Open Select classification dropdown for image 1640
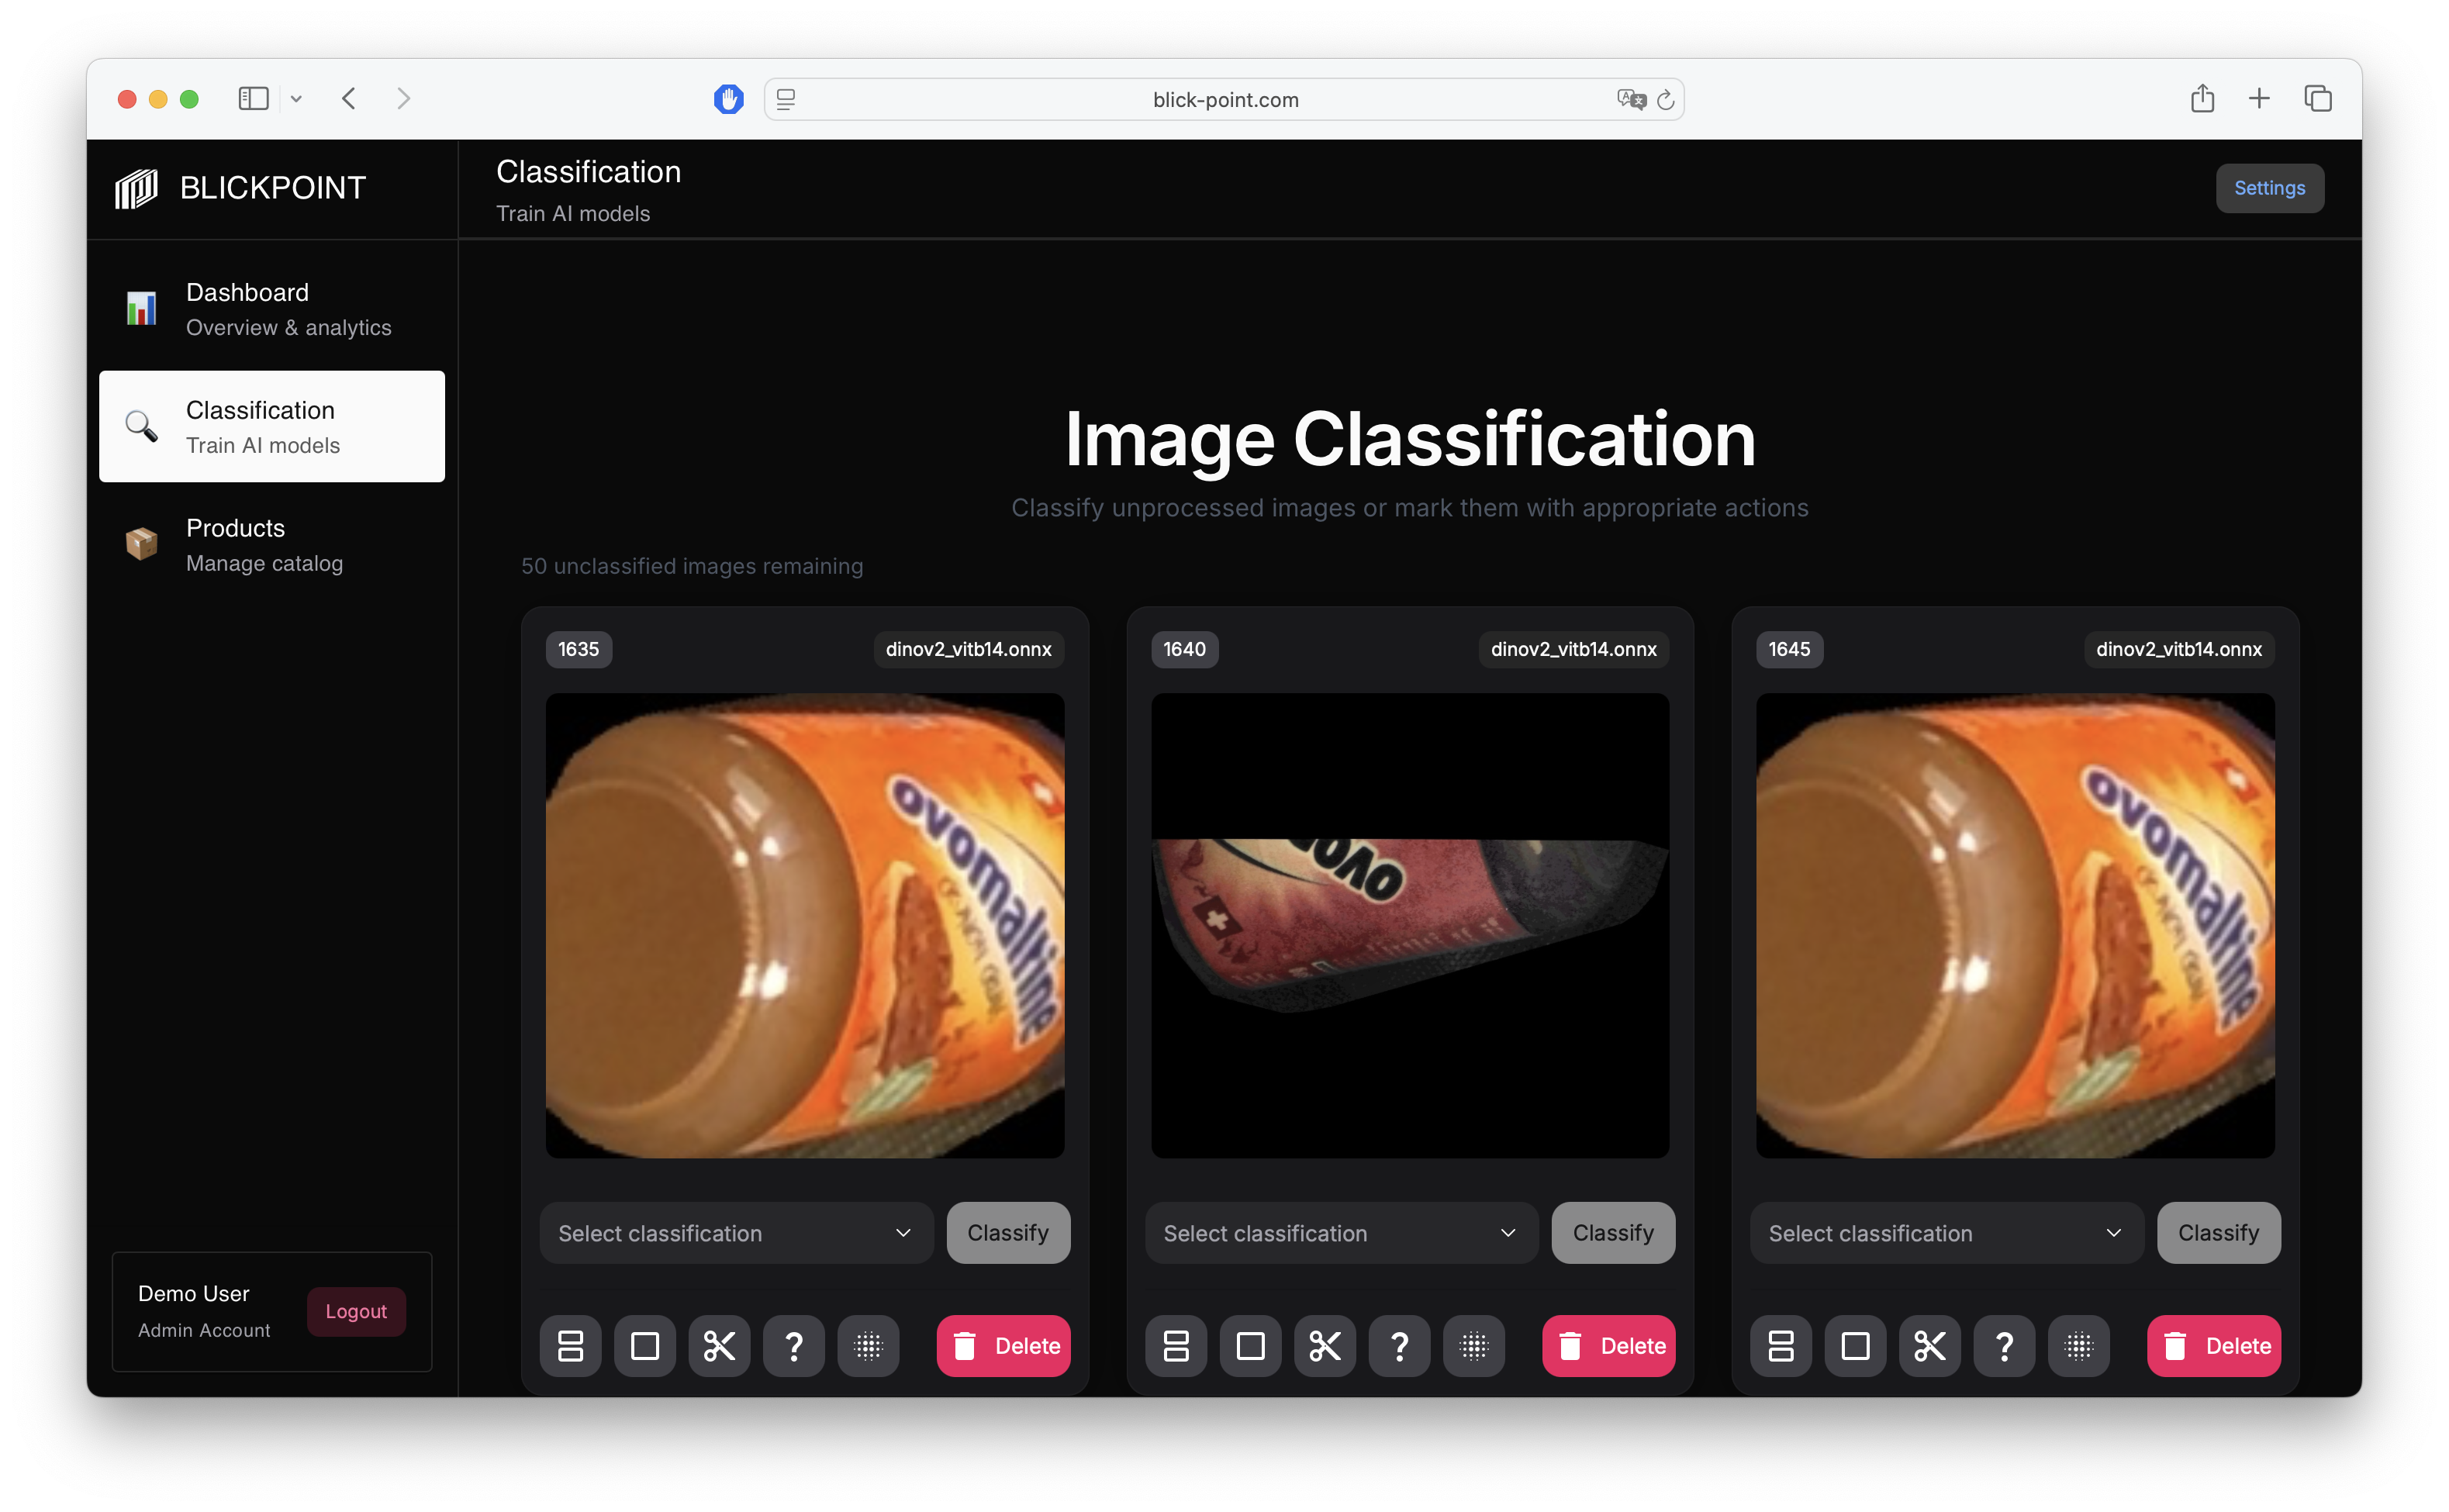This screenshot has width=2449, height=1512. pos(1341,1232)
